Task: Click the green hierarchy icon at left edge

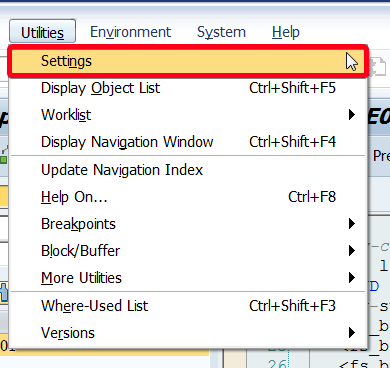Action: pyautogui.click(x=3, y=155)
